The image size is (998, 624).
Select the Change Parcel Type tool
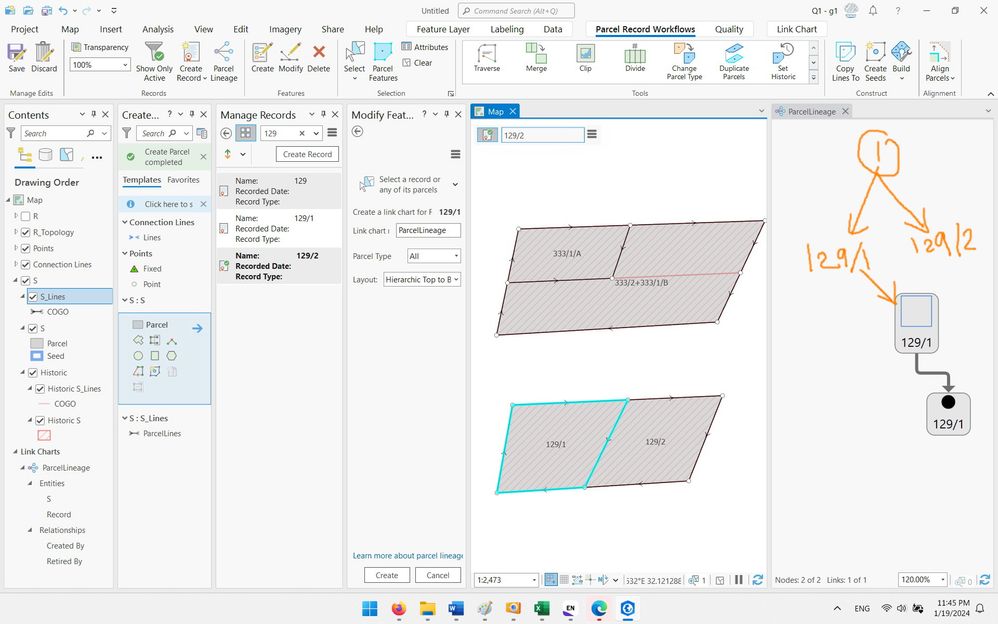coord(684,61)
